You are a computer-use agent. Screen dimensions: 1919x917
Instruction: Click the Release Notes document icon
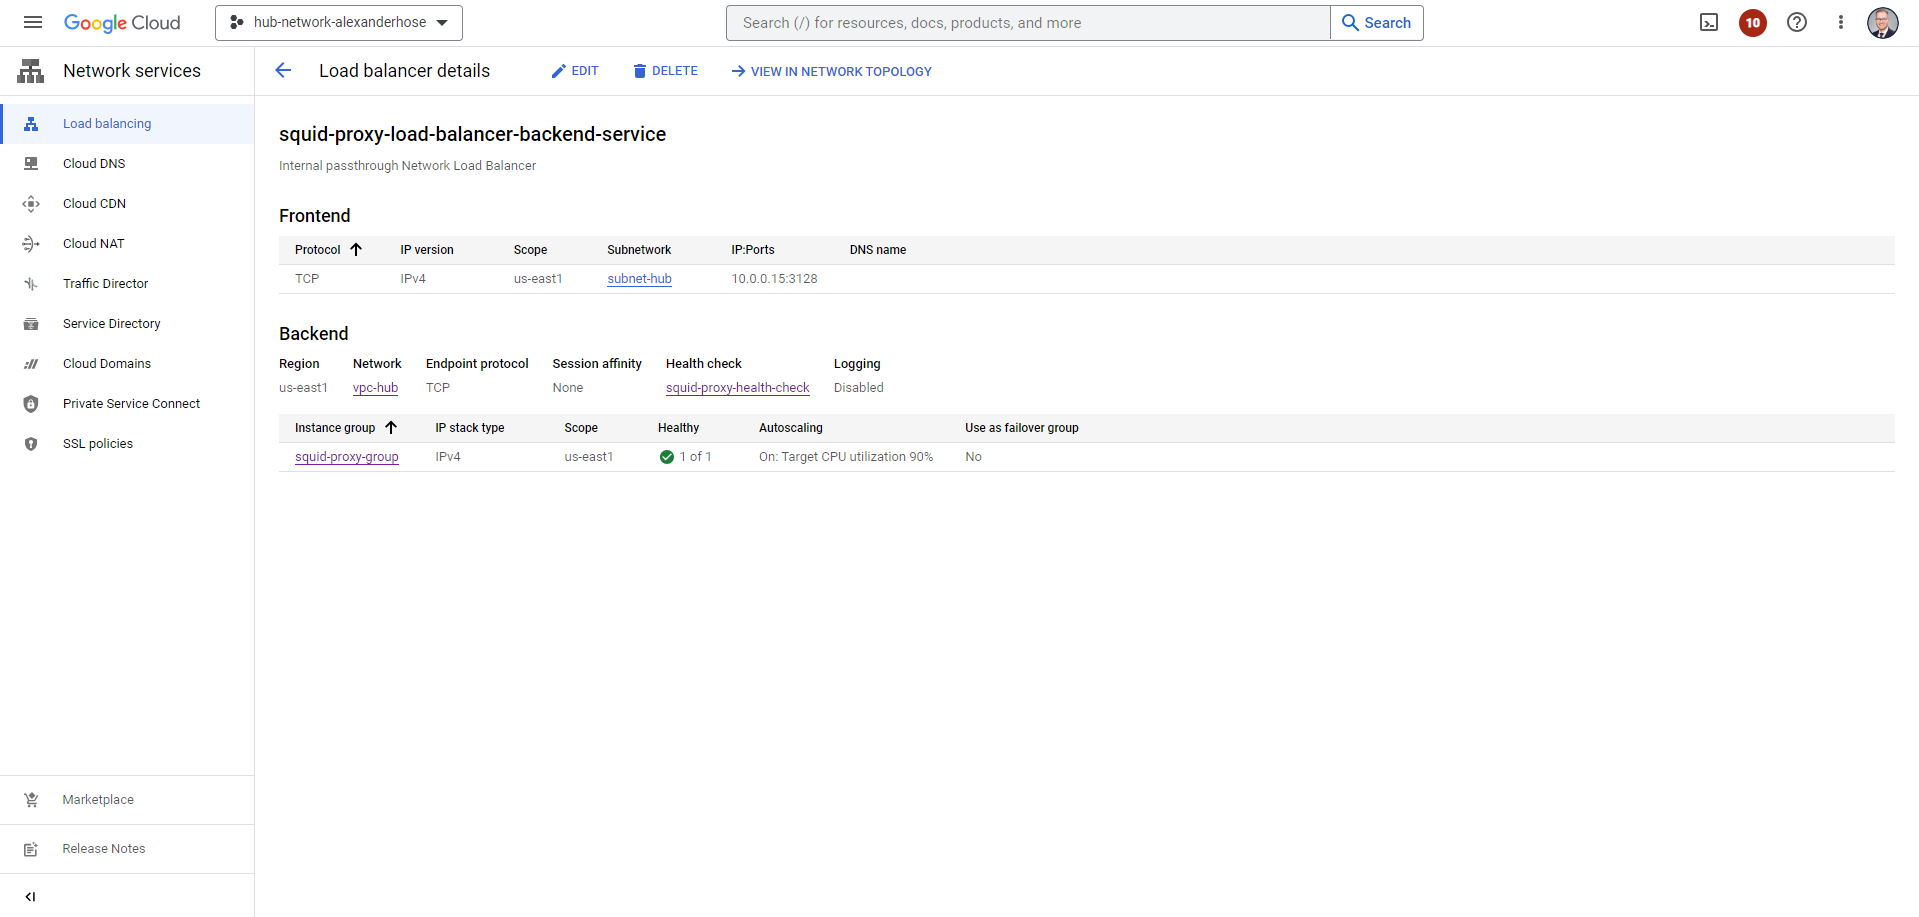pyautogui.click(x=31, y=849)
